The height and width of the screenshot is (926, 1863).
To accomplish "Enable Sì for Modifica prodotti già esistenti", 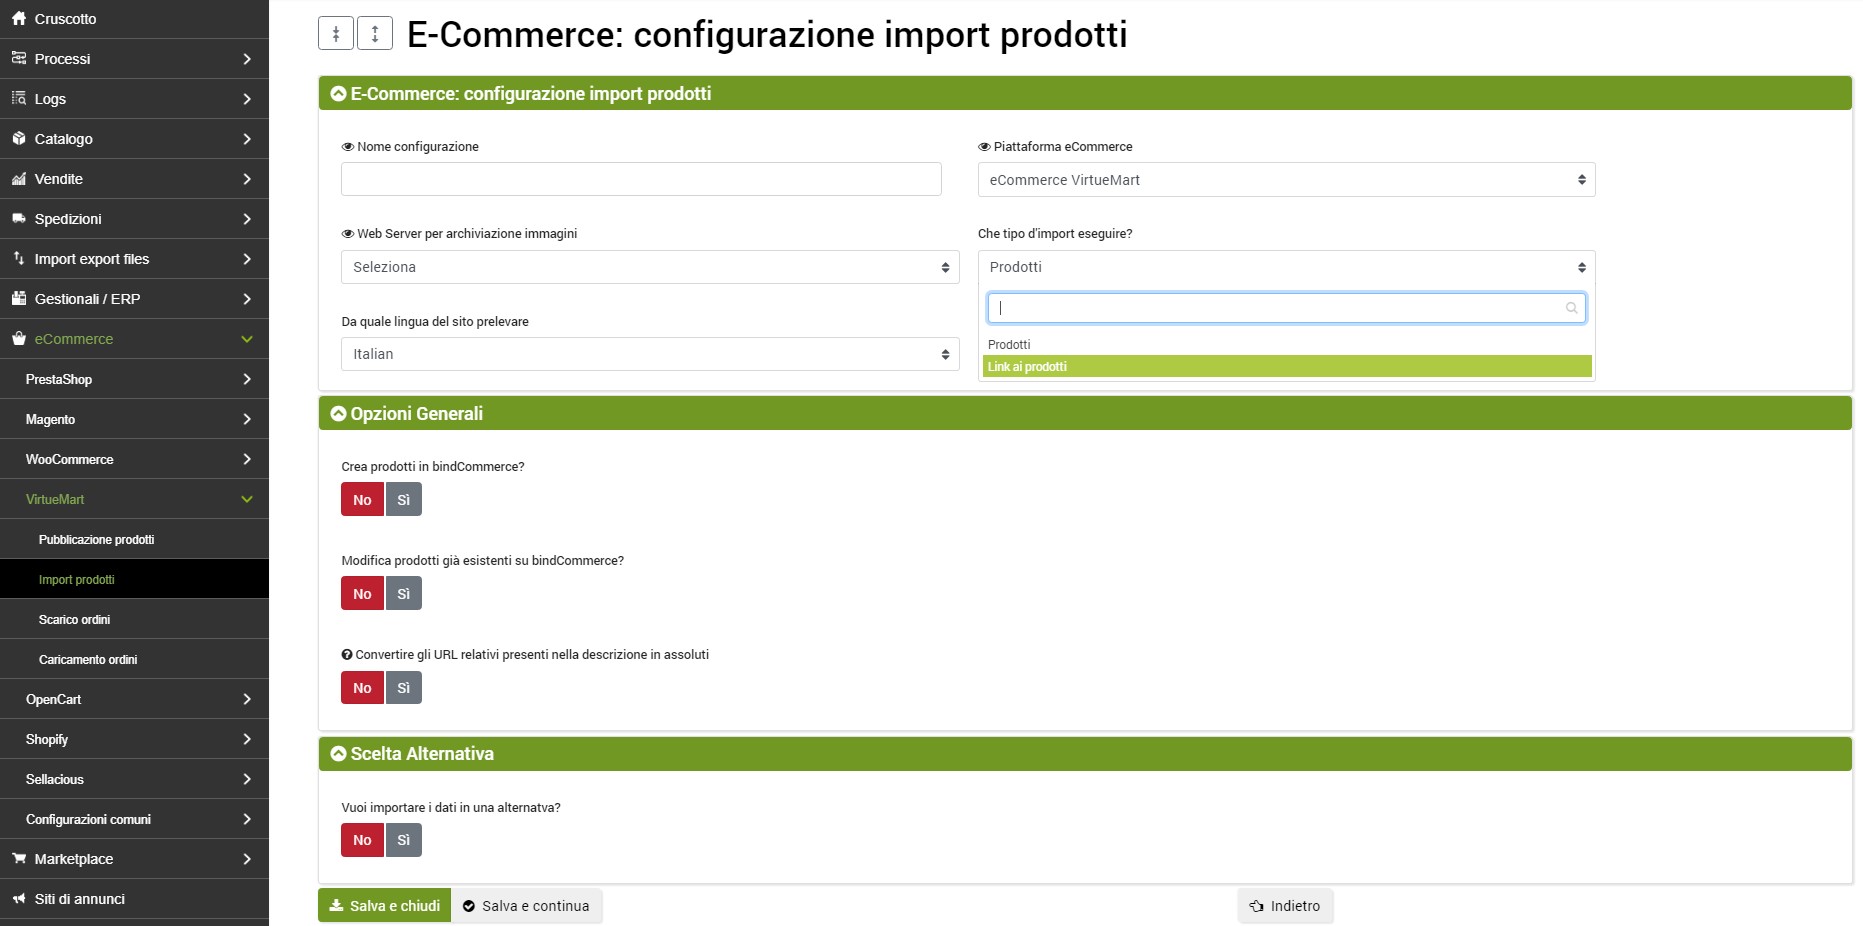I will (x=403, y=594).
